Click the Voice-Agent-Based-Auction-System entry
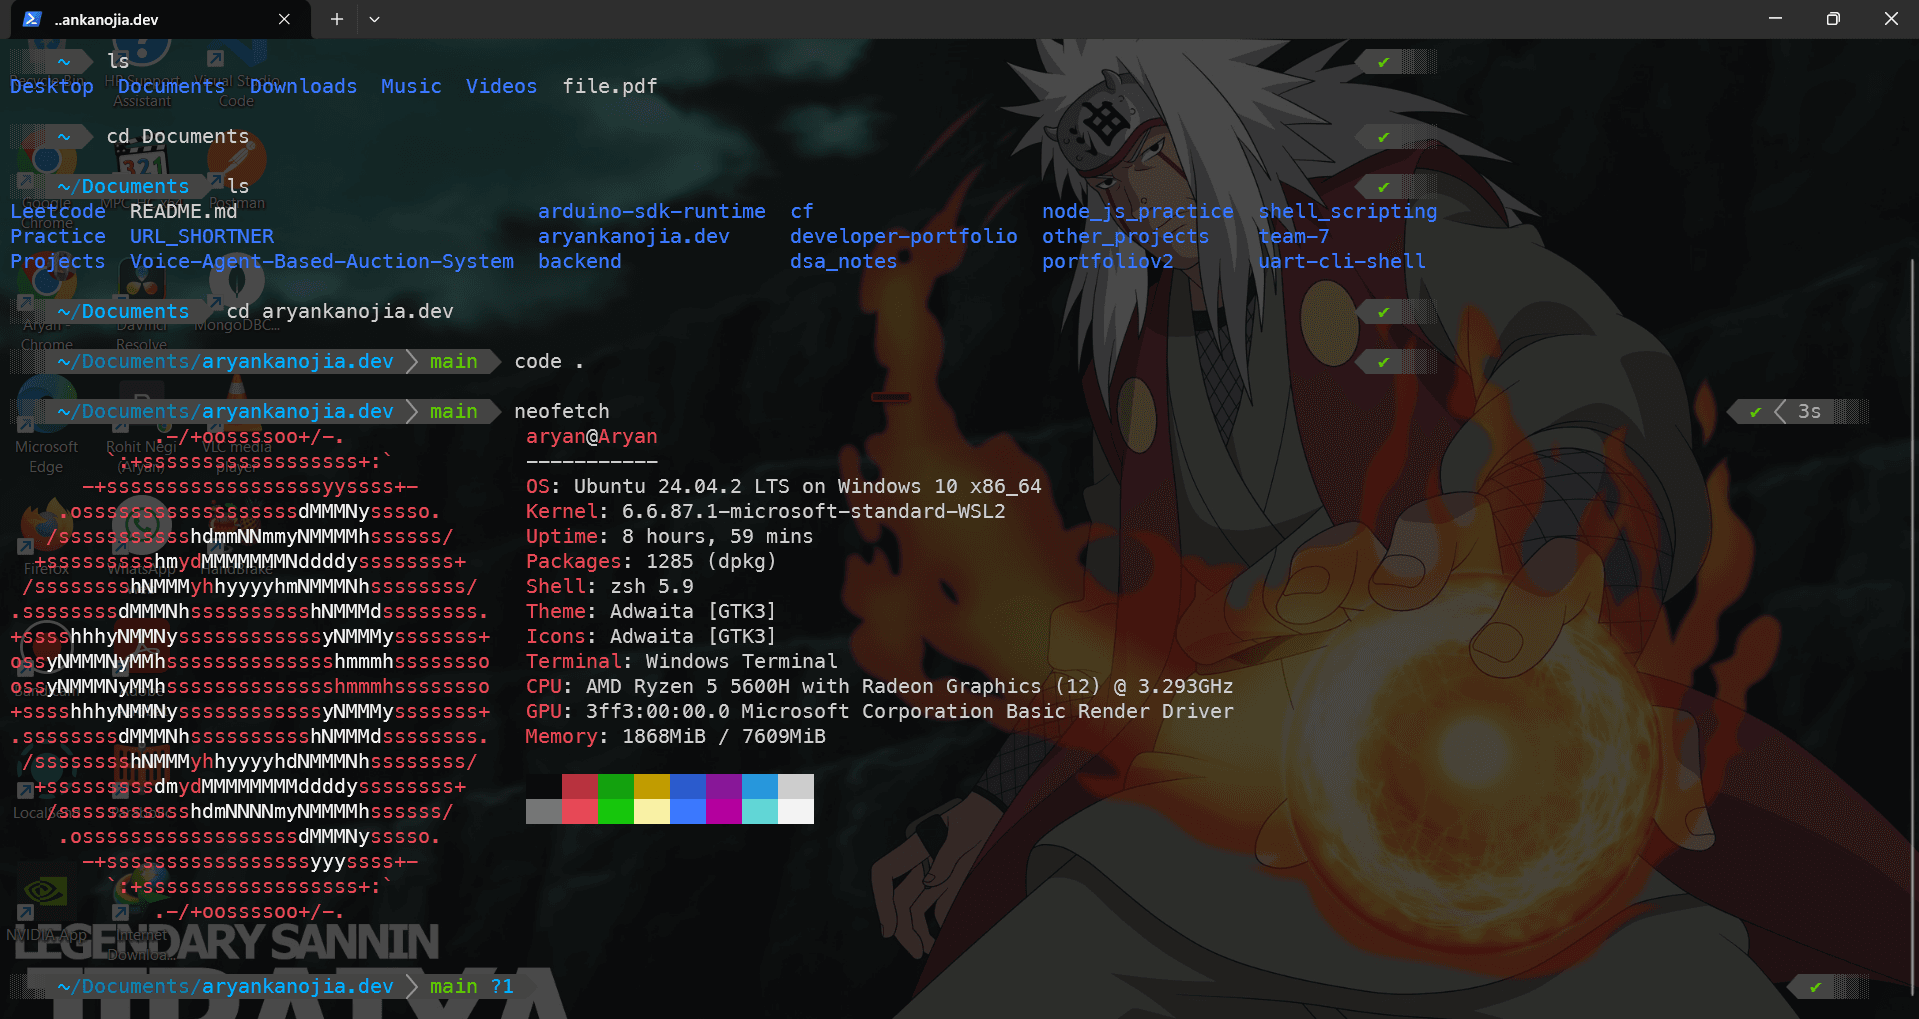 (x=322, y=261)
